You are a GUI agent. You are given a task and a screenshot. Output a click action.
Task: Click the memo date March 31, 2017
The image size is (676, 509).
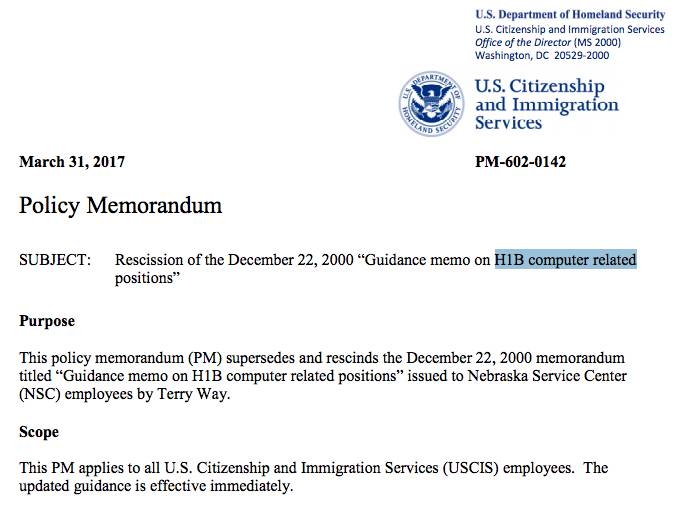(72, 162)
